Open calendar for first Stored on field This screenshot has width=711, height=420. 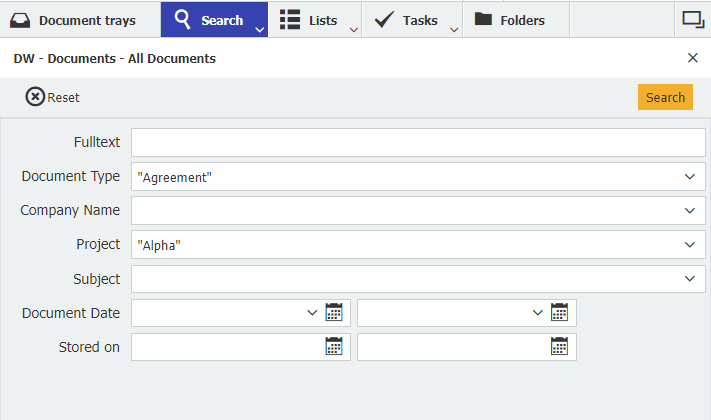pyautogui.click(x=334, y=347)
